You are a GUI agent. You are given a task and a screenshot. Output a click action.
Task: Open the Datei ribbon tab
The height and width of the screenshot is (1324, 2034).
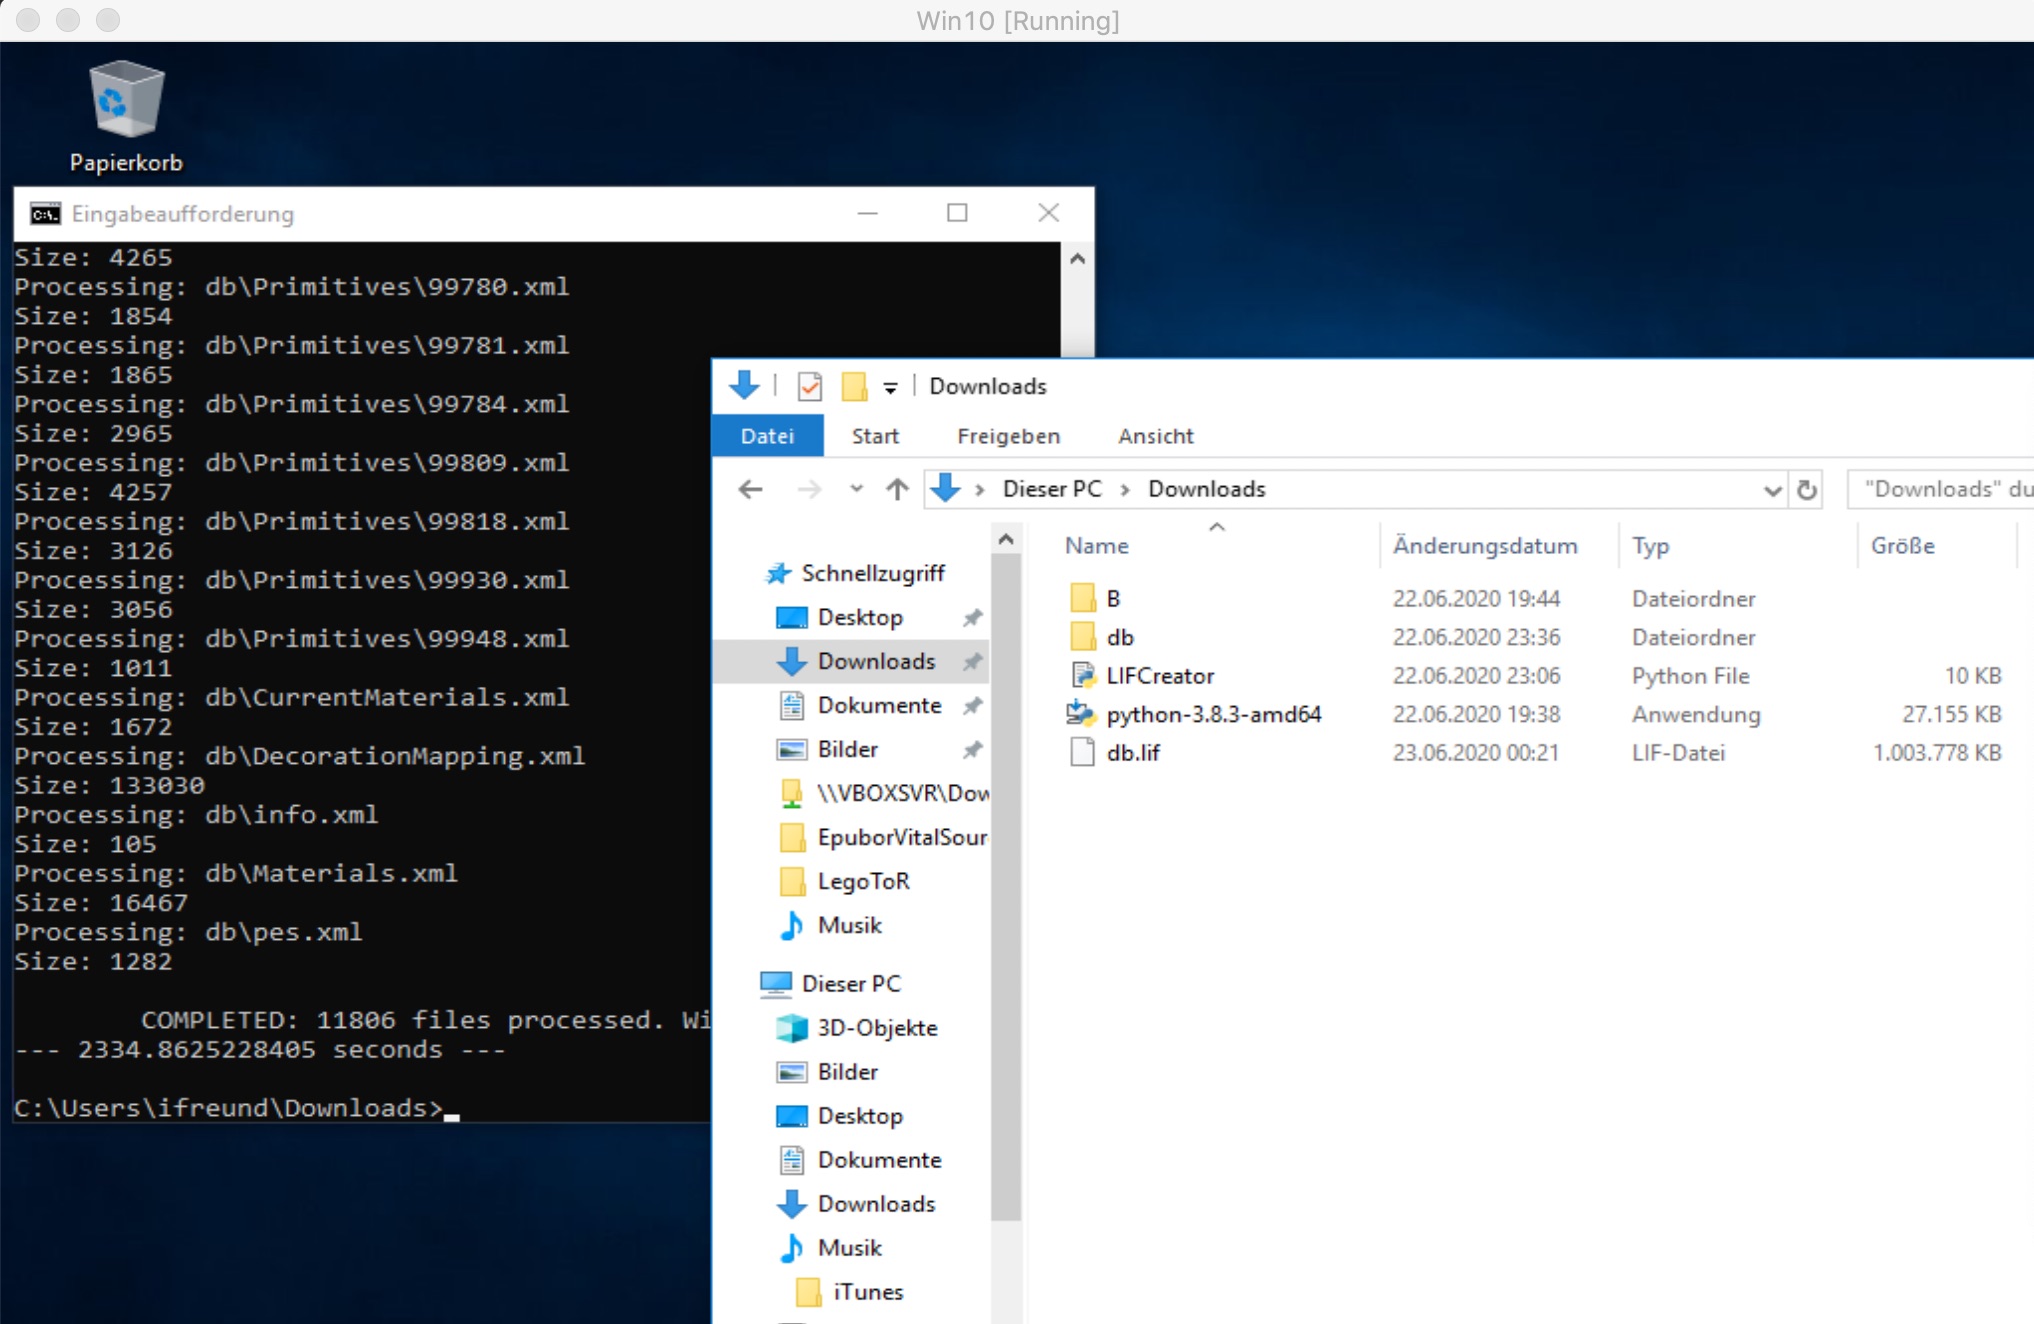click(767, 436)
